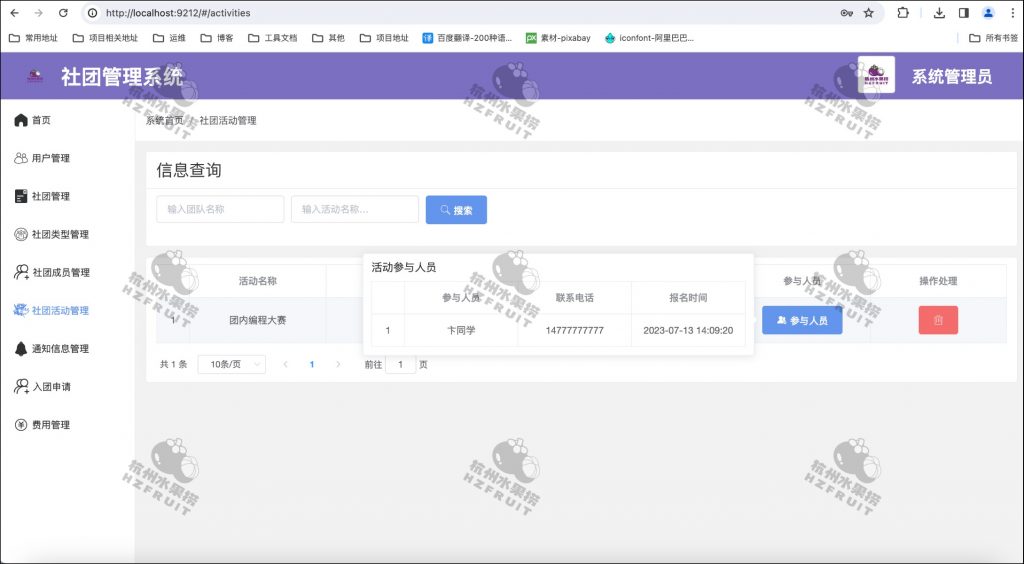Click the system logo beside 社团管理系统
This screenshot has height=564, width=1024.
[x=35, y=76]
